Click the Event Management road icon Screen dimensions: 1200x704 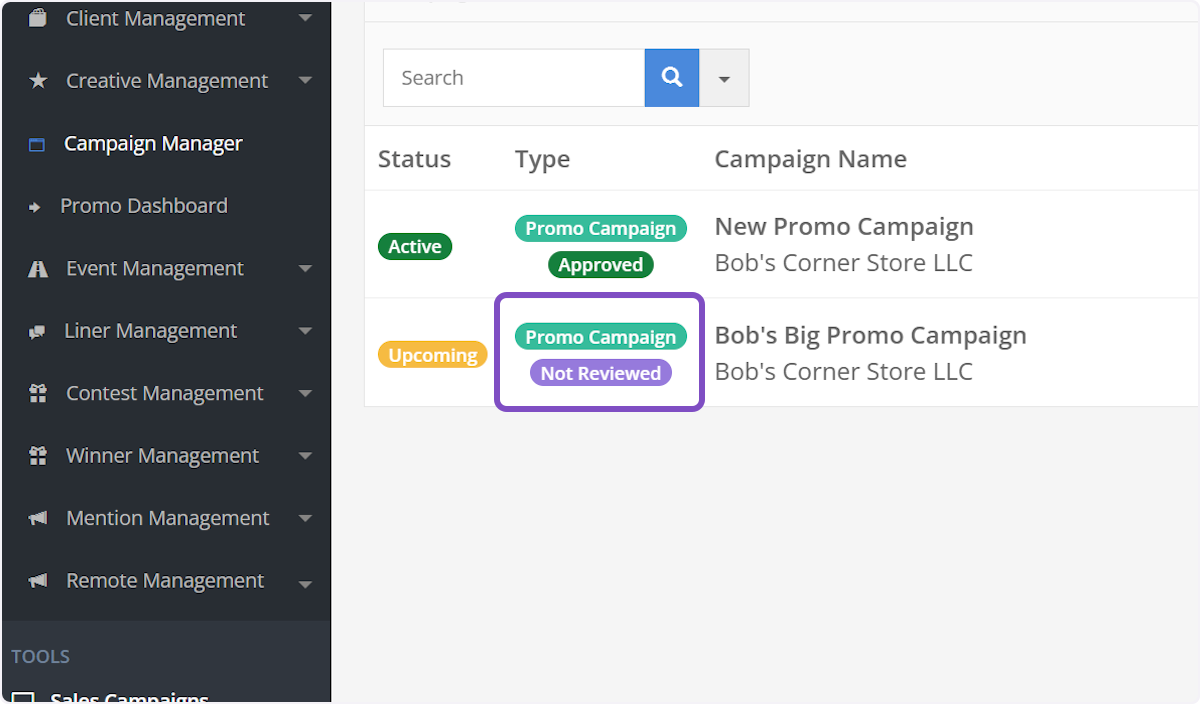click(x=38, y=269)
